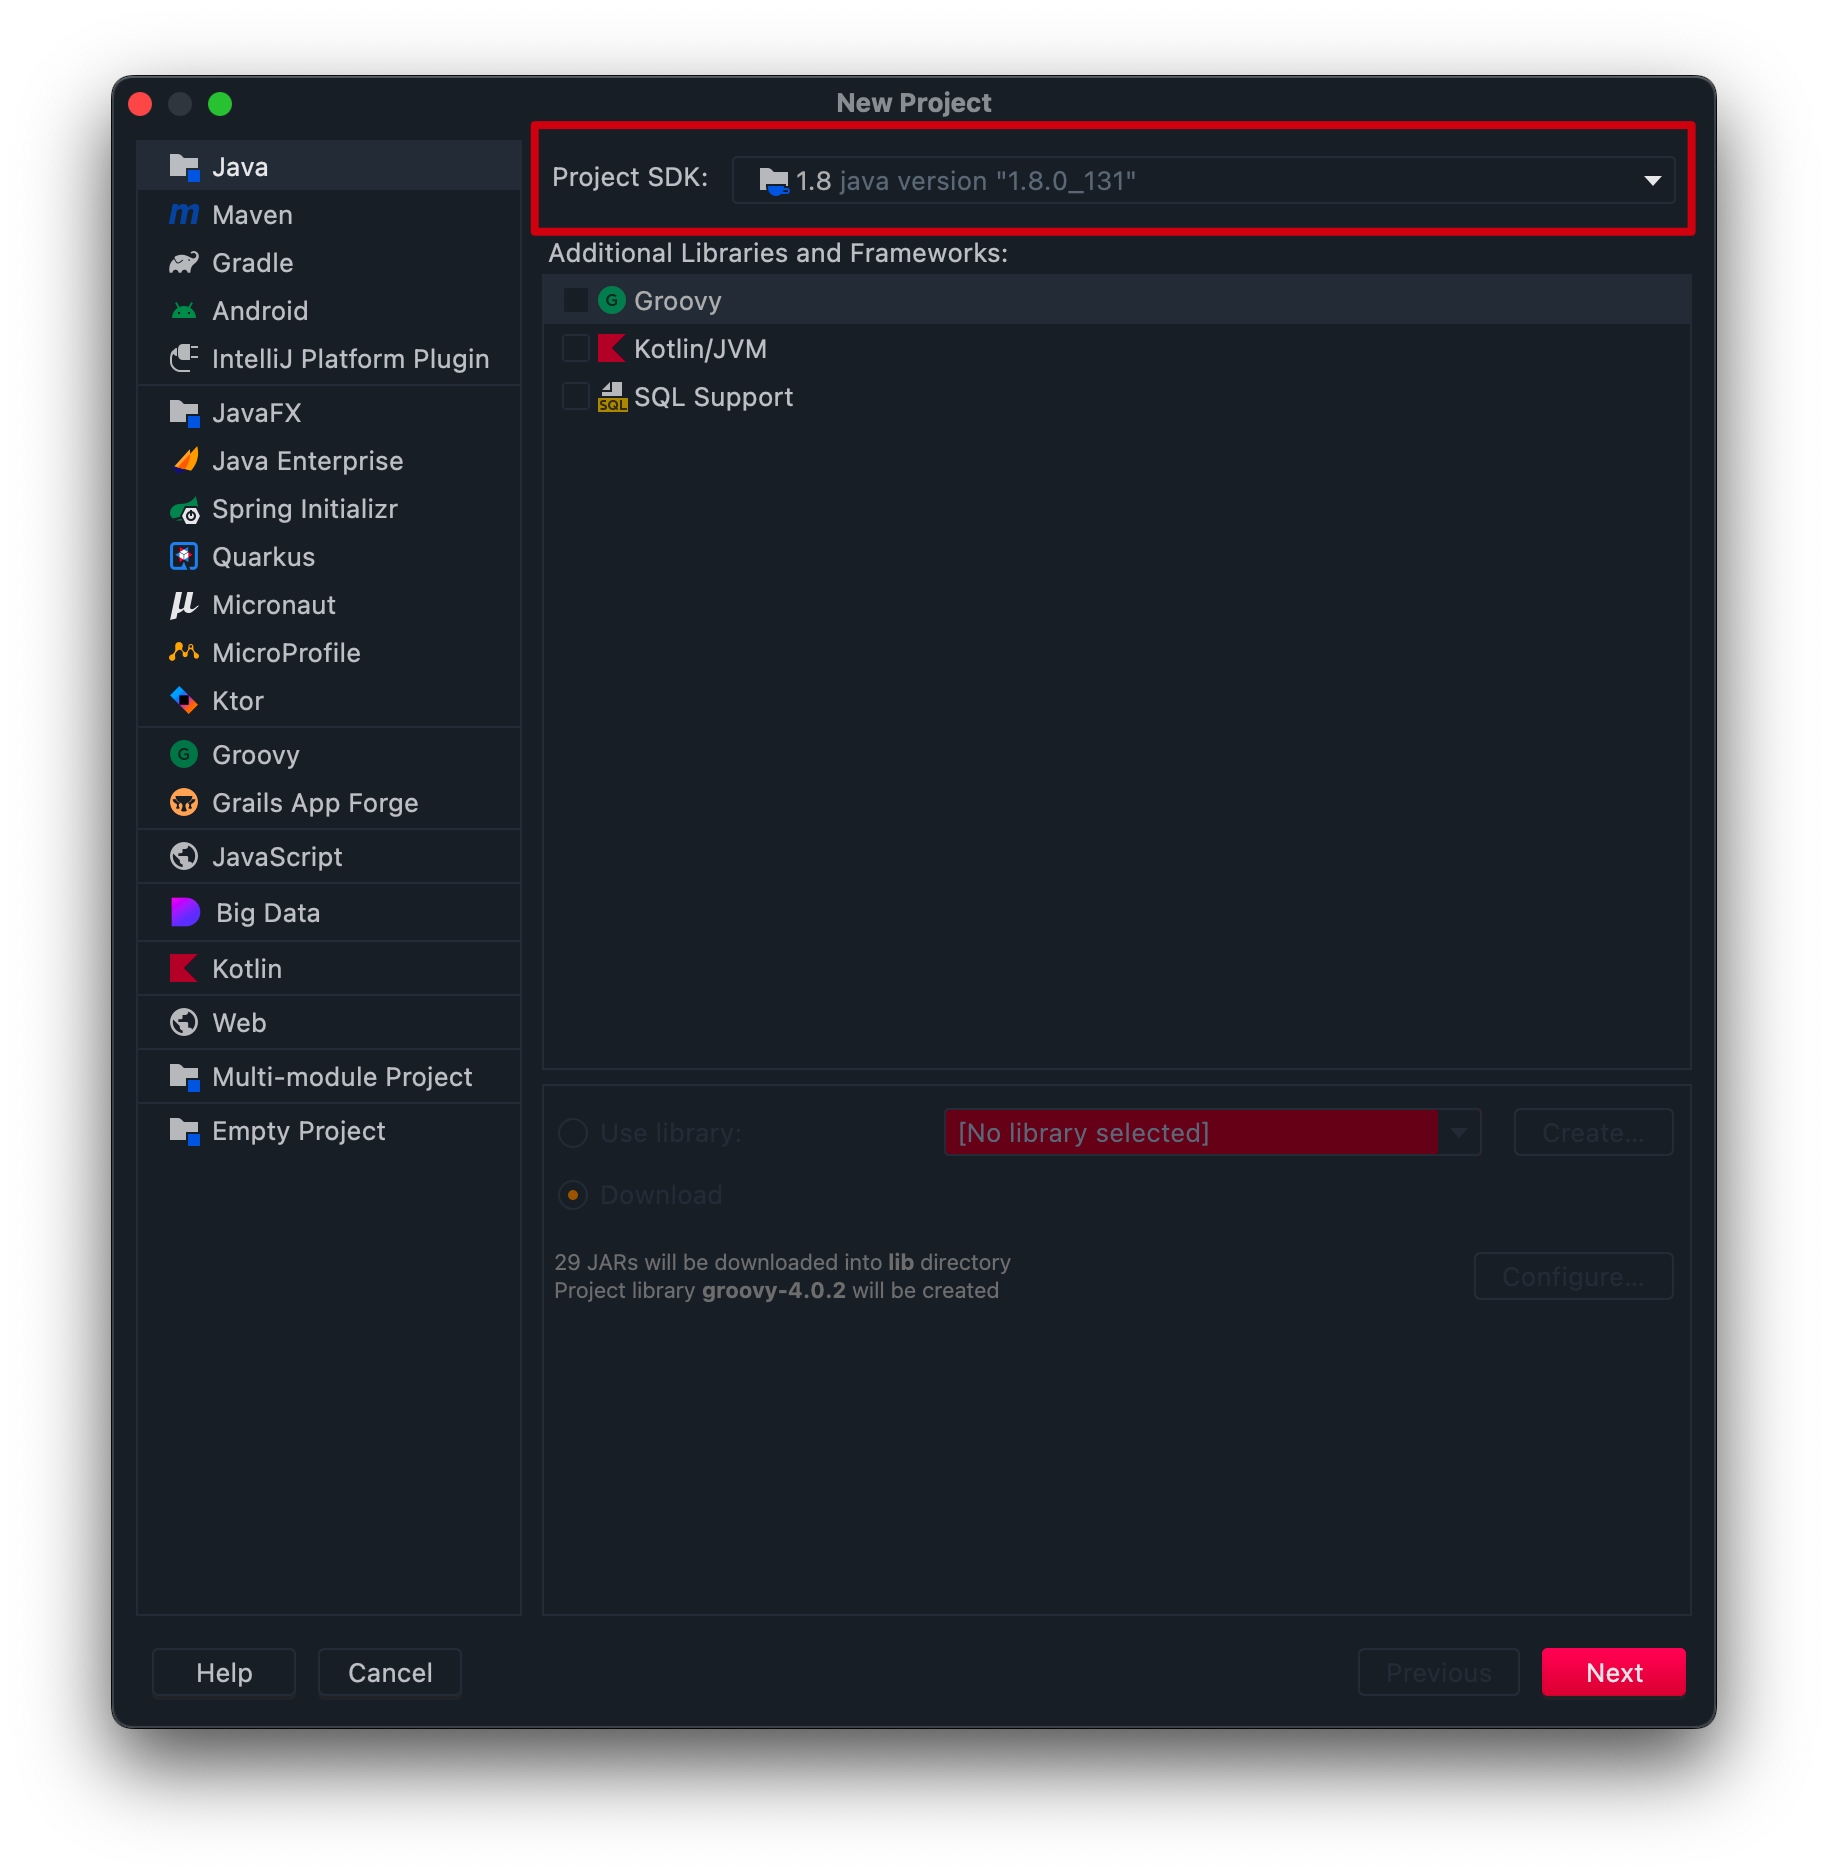The width and height of the screenshot is (1828, 1876).
Task: Switch to Empty Project category
Action: coord(298,1131)
